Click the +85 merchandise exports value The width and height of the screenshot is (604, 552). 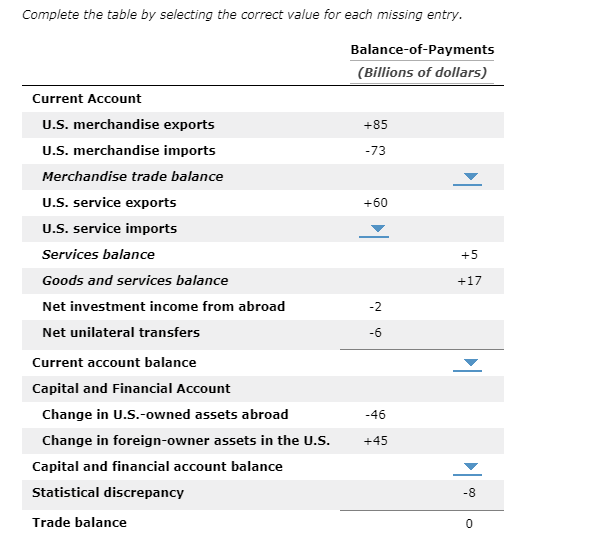point(376,125)
